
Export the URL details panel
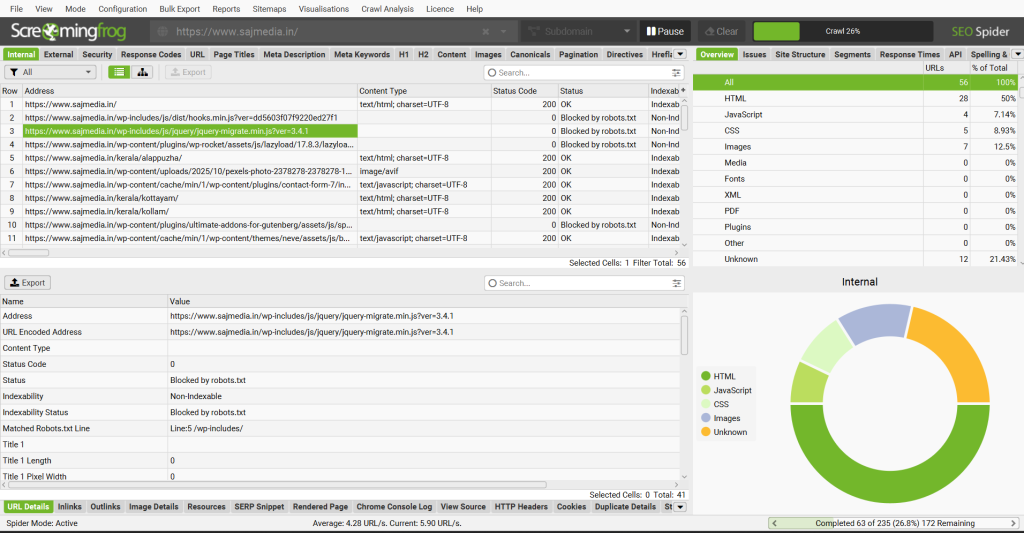[x=27, y=283]
